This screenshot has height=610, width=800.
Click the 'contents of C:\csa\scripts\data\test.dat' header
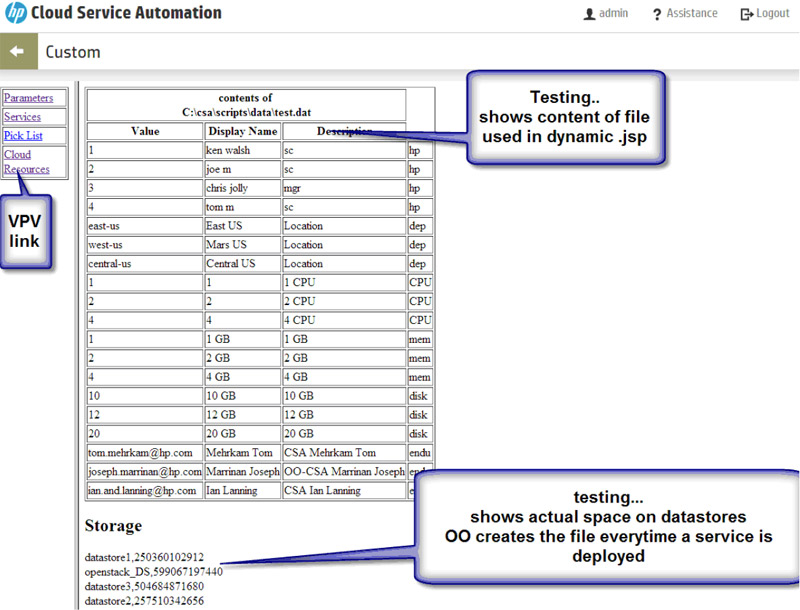[246, 105]
